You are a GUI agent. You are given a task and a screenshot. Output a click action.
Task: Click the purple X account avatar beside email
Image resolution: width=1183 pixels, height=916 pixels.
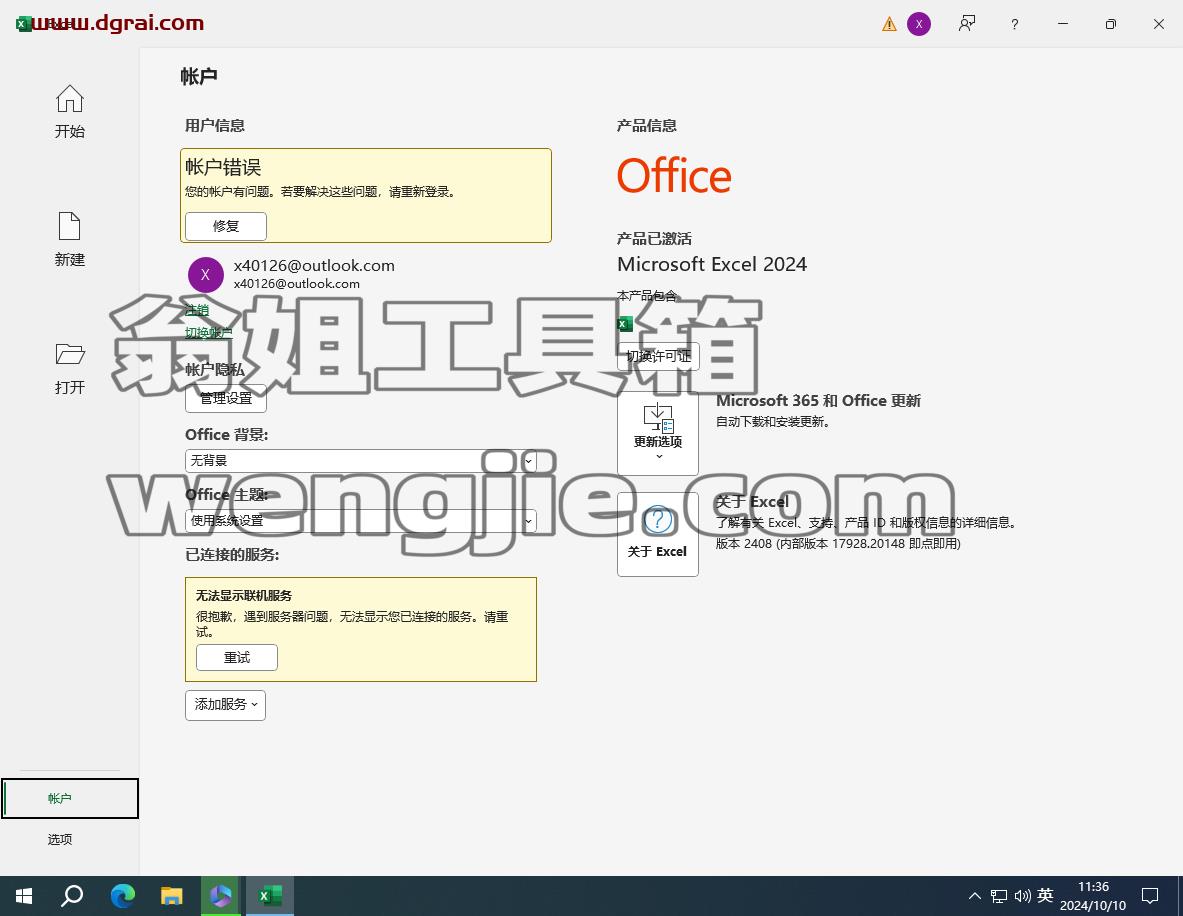click(205, 275)
